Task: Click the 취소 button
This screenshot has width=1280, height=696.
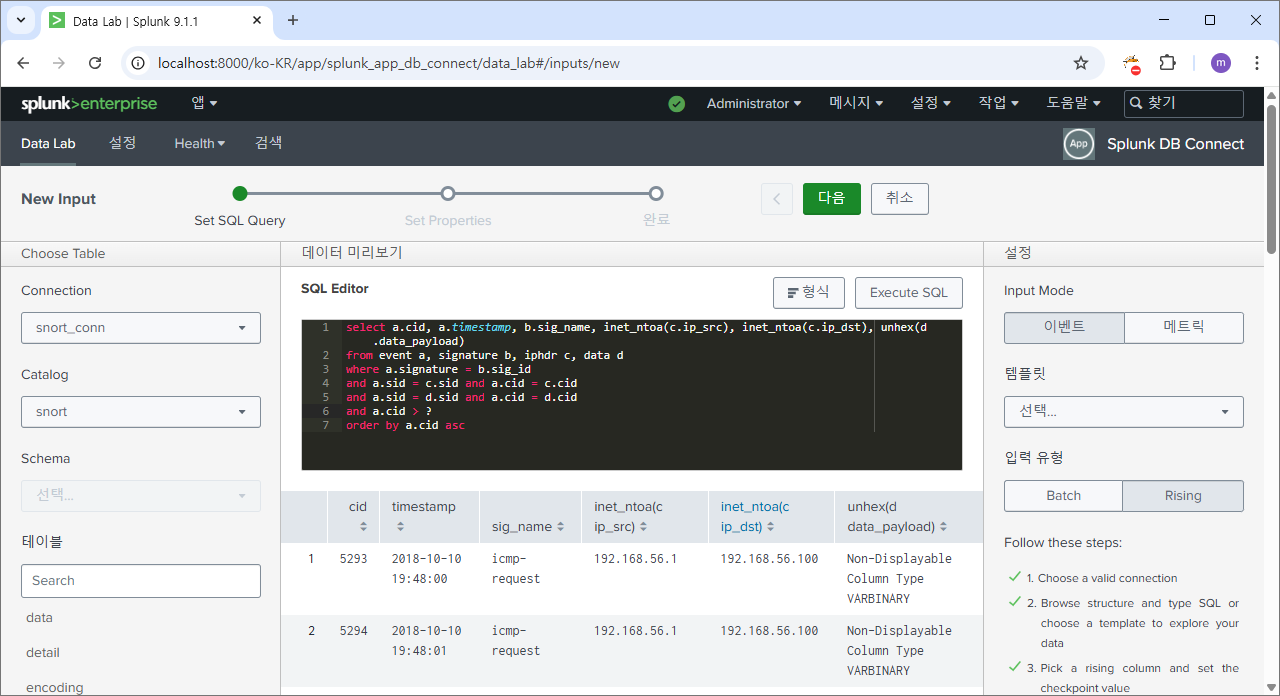Action: click(x=900, y=198)
